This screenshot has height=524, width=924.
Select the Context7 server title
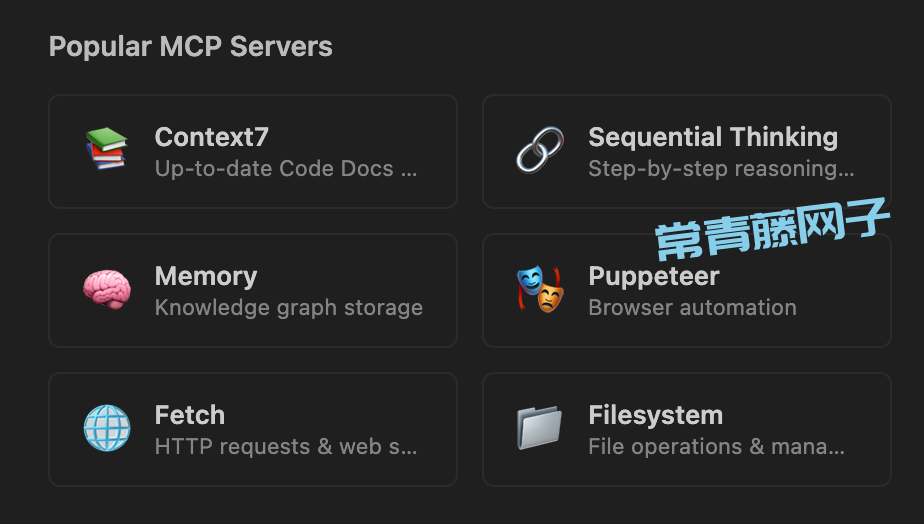[212, 137]
